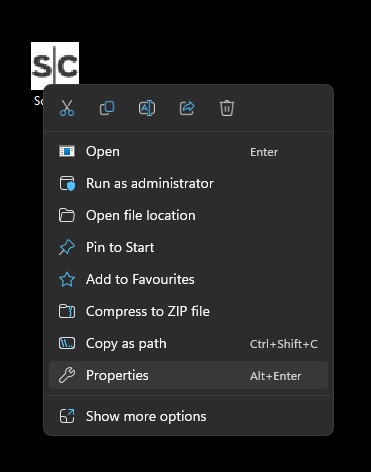The image size is (371, 472).
Task: Choose Add to Favourites
Action: pyautogui.click(x=188, y=280)
